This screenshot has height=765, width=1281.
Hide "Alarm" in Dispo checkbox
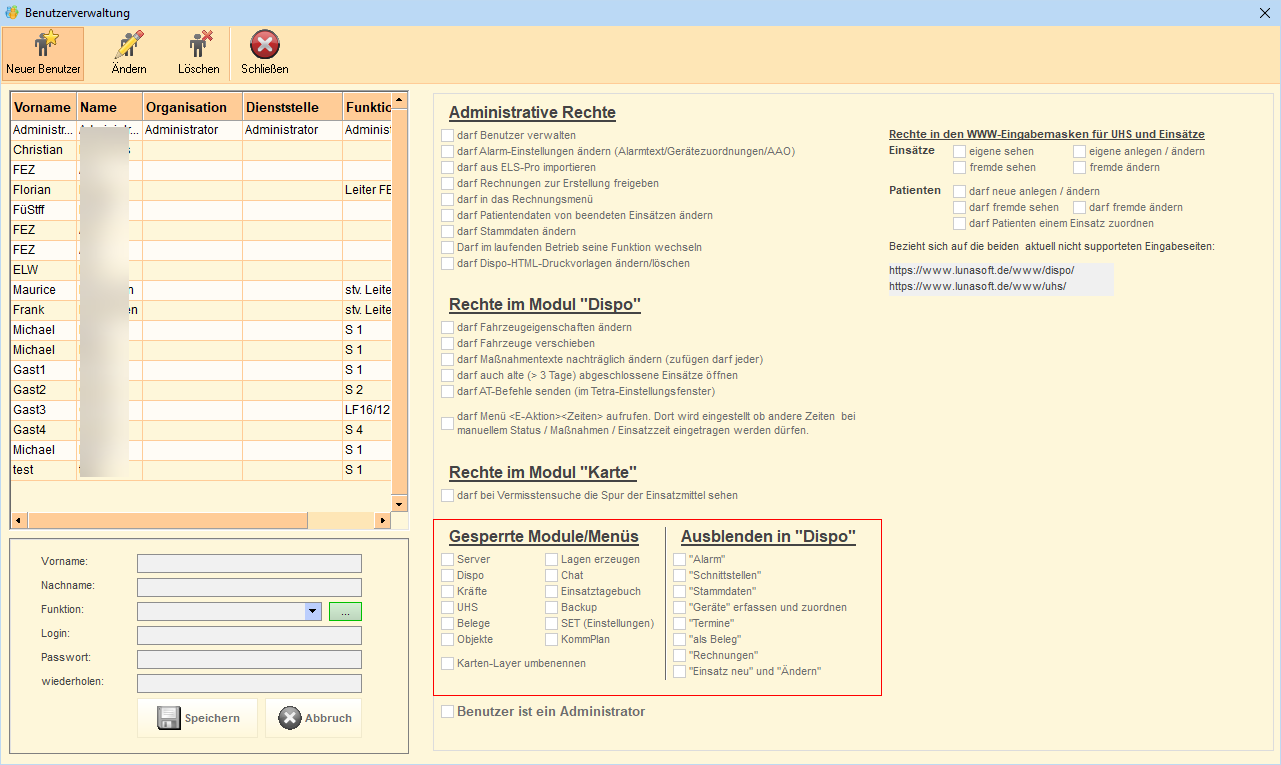[x=679, y=559]
